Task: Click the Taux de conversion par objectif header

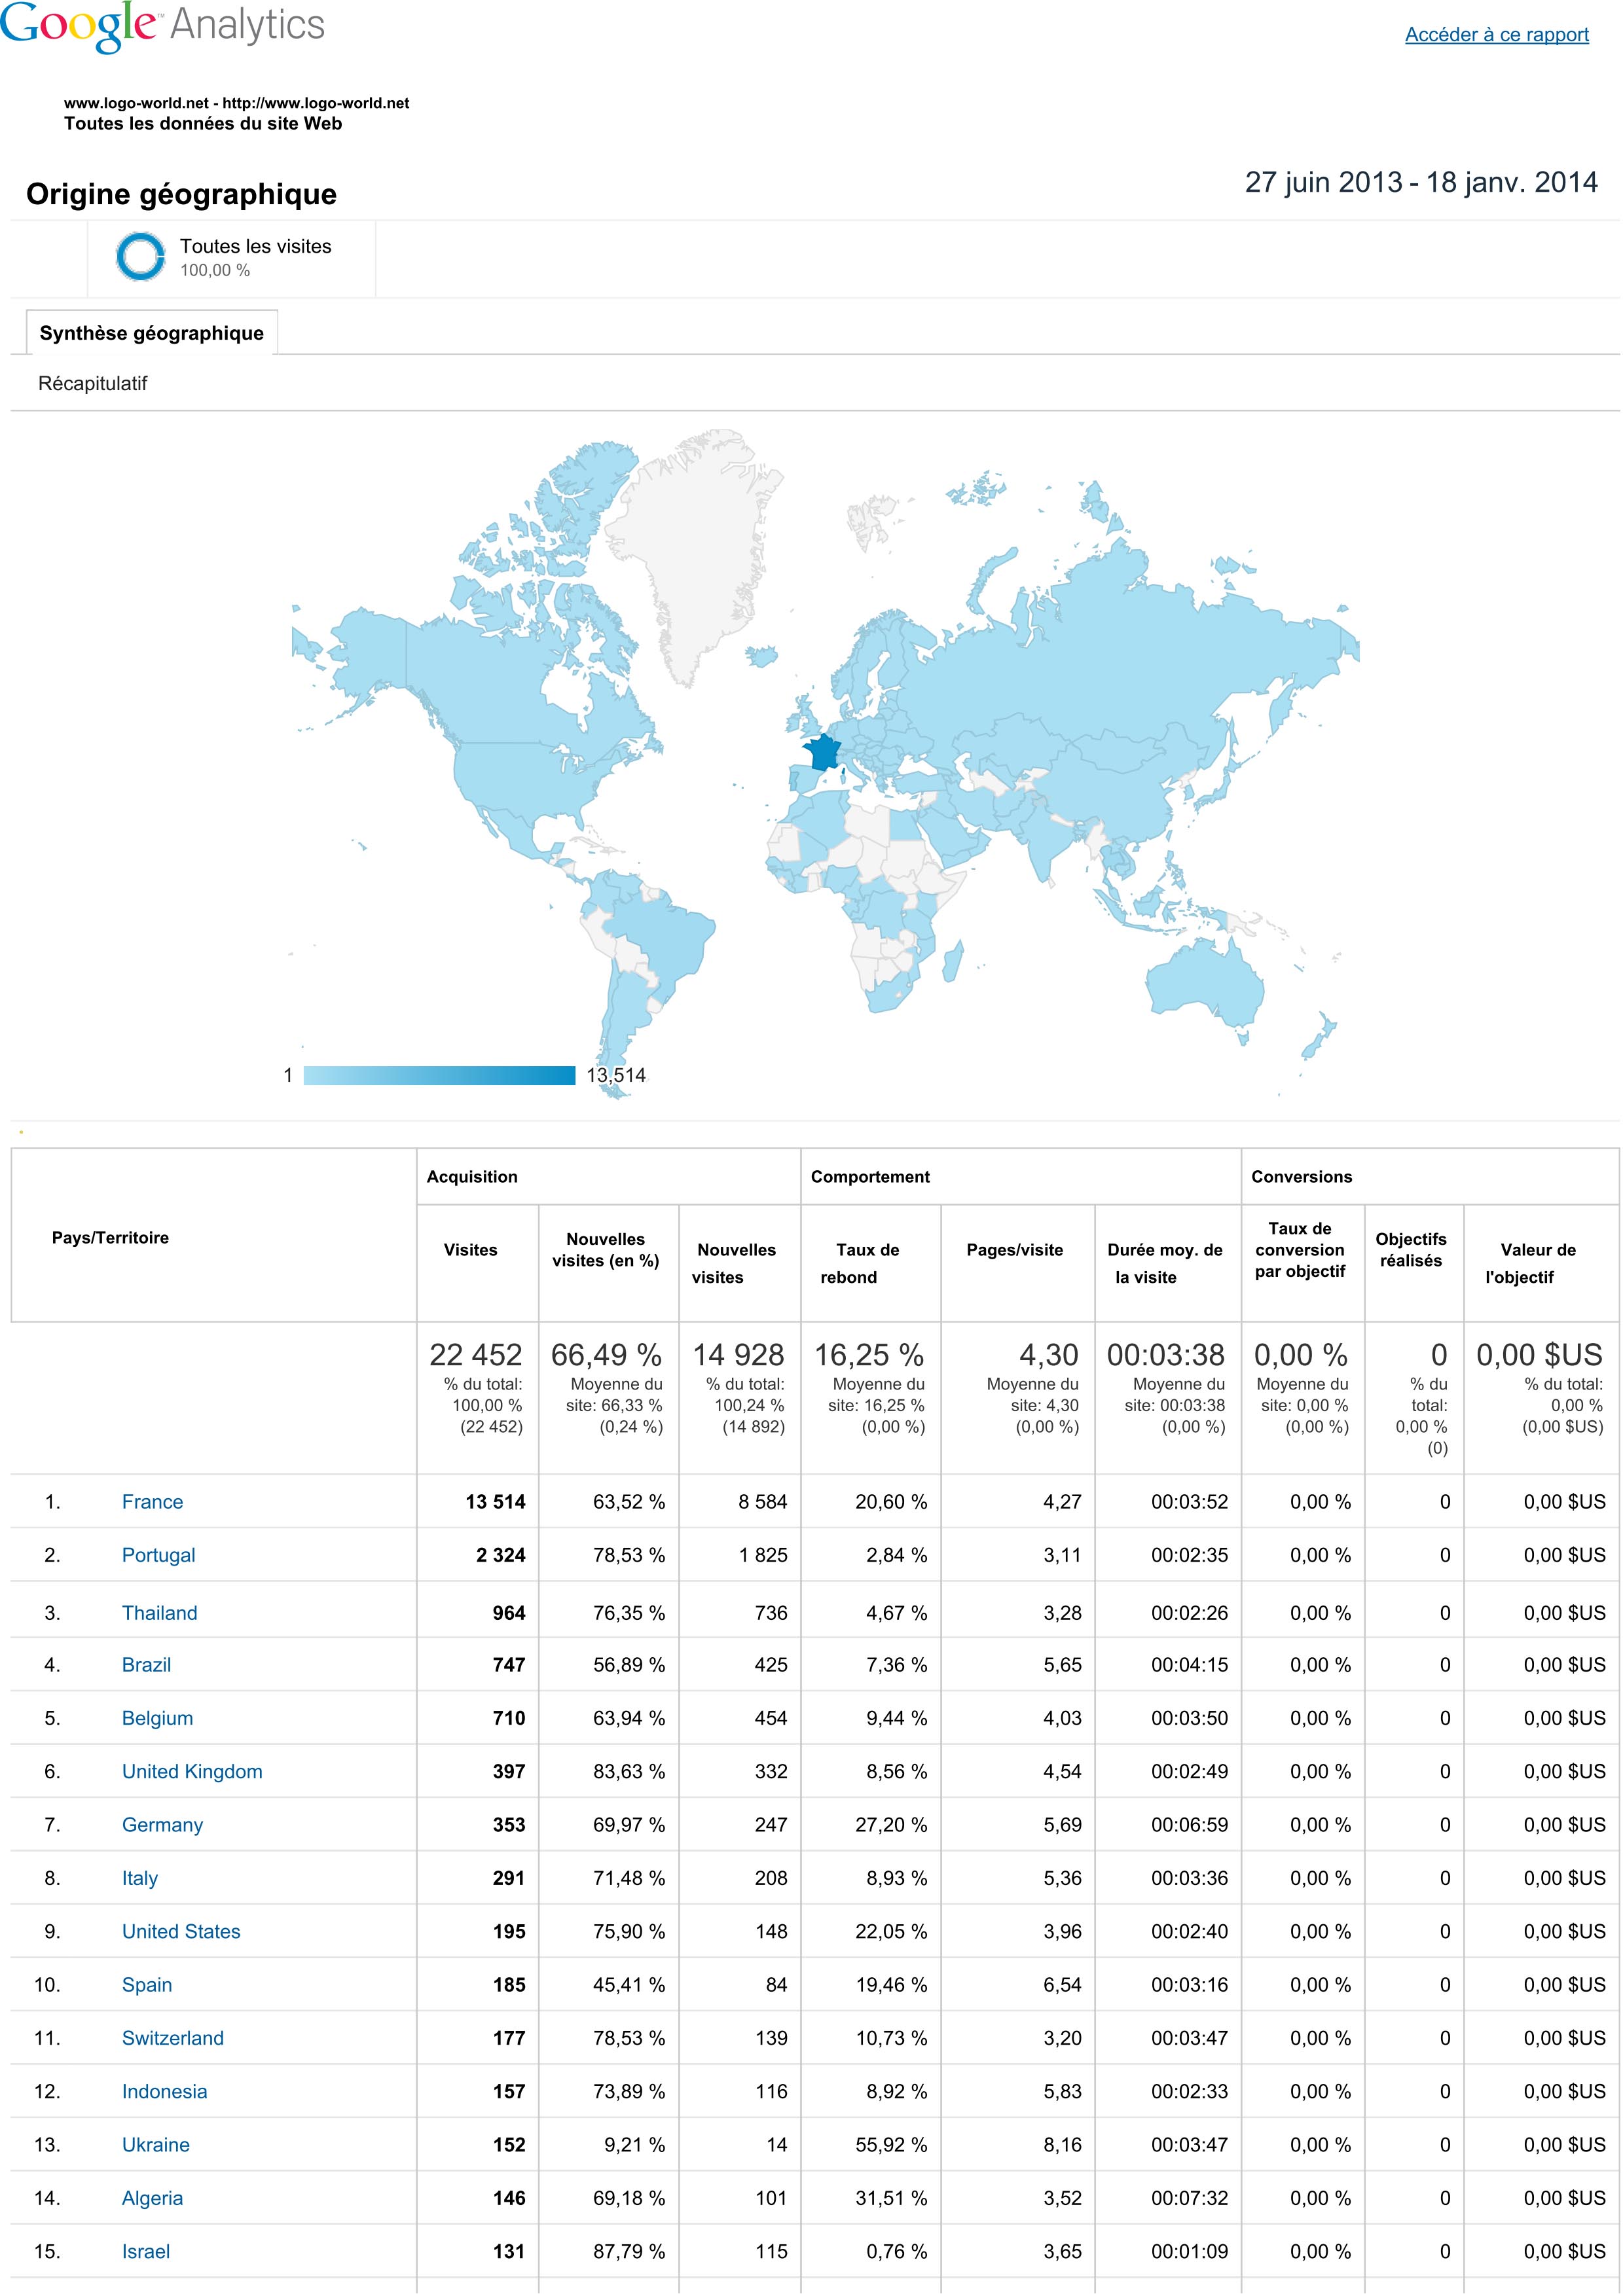Action: click(x=1300, y=1250)
